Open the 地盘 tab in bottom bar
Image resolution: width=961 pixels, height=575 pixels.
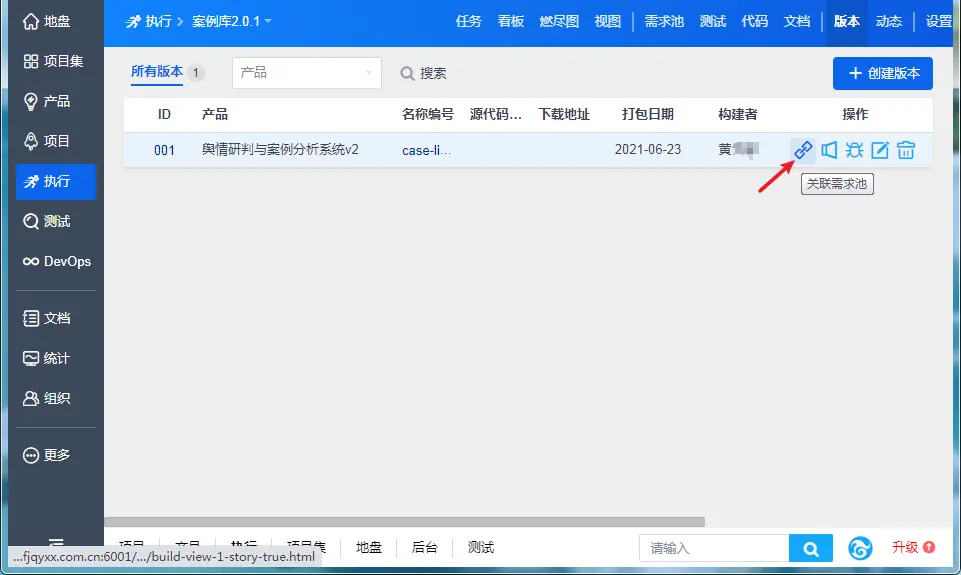point(368,547)
